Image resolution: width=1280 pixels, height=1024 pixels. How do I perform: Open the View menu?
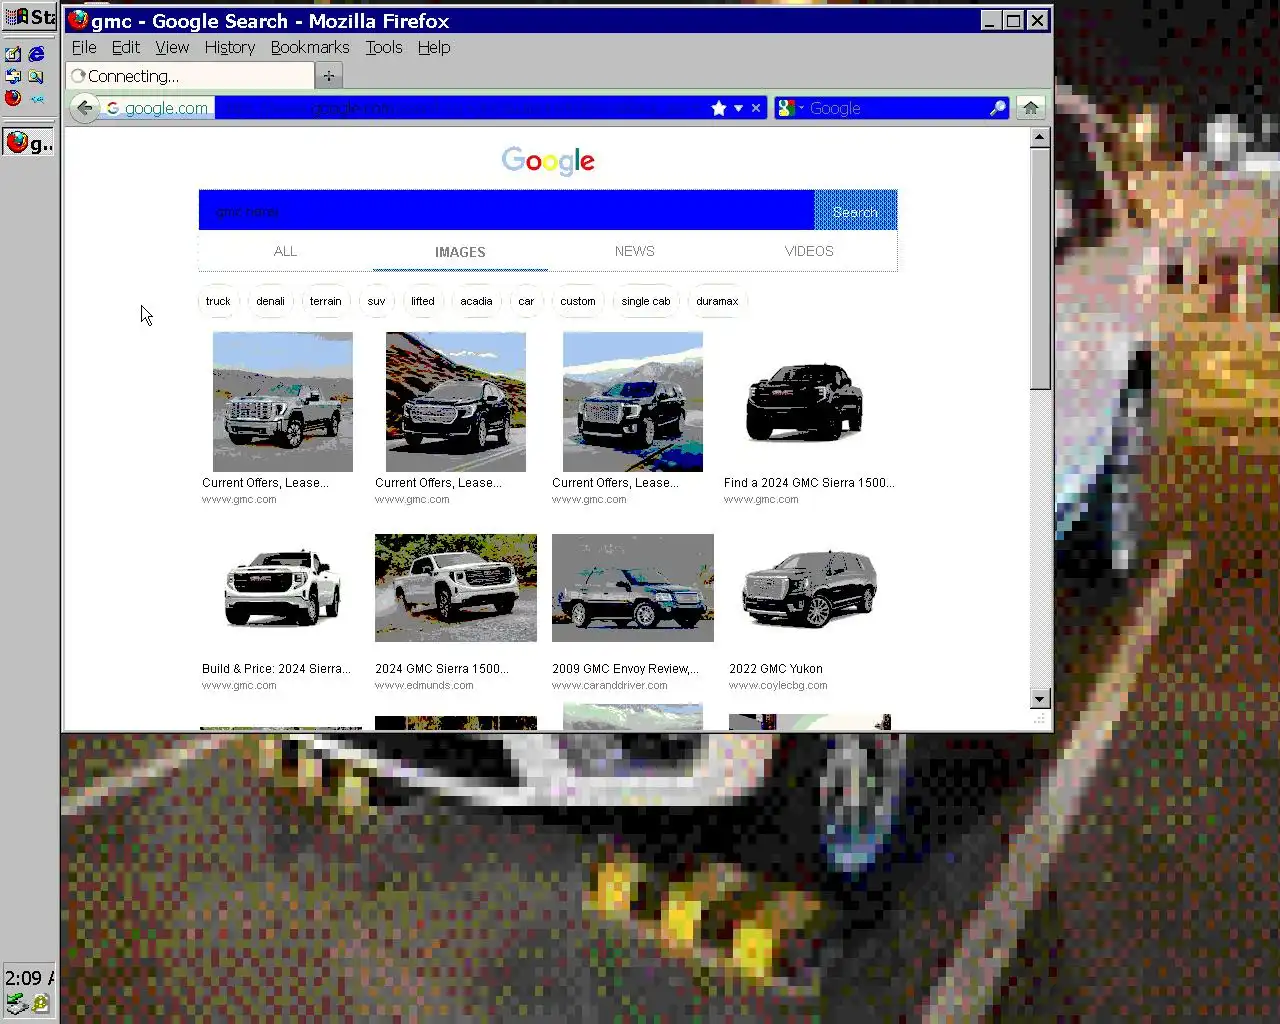point(172,47)
